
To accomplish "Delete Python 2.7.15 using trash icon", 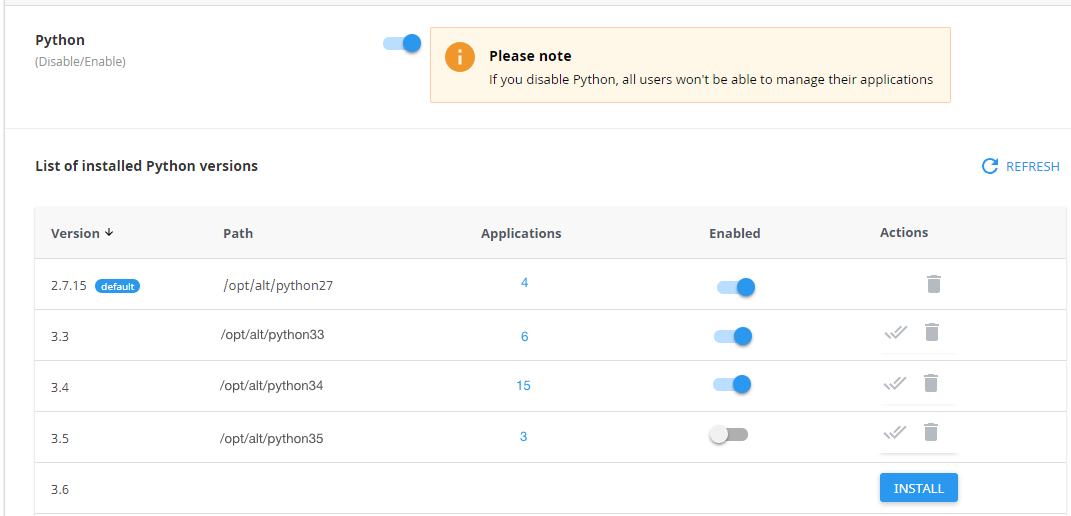I will click(x=933, y=284).
